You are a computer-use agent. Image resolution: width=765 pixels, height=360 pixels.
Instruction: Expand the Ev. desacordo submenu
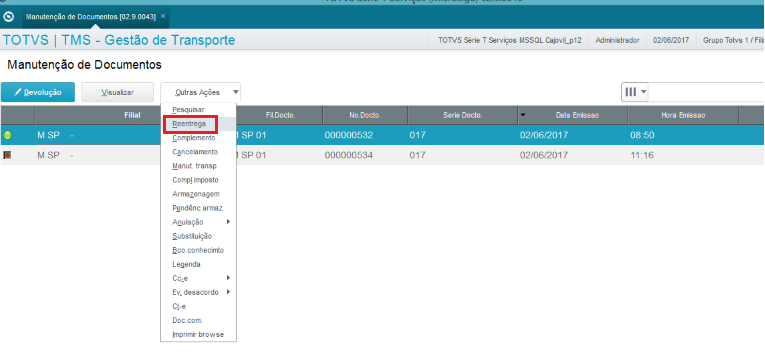pos(199,292)
